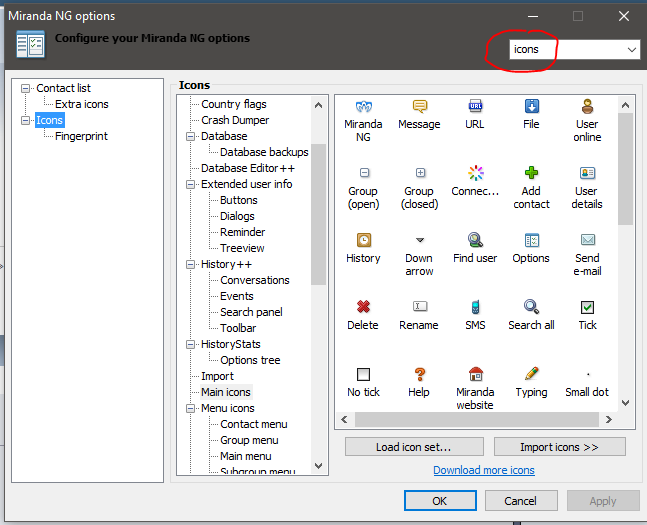
Task: Select the User details icon
Action: click(x=587, y=173)
